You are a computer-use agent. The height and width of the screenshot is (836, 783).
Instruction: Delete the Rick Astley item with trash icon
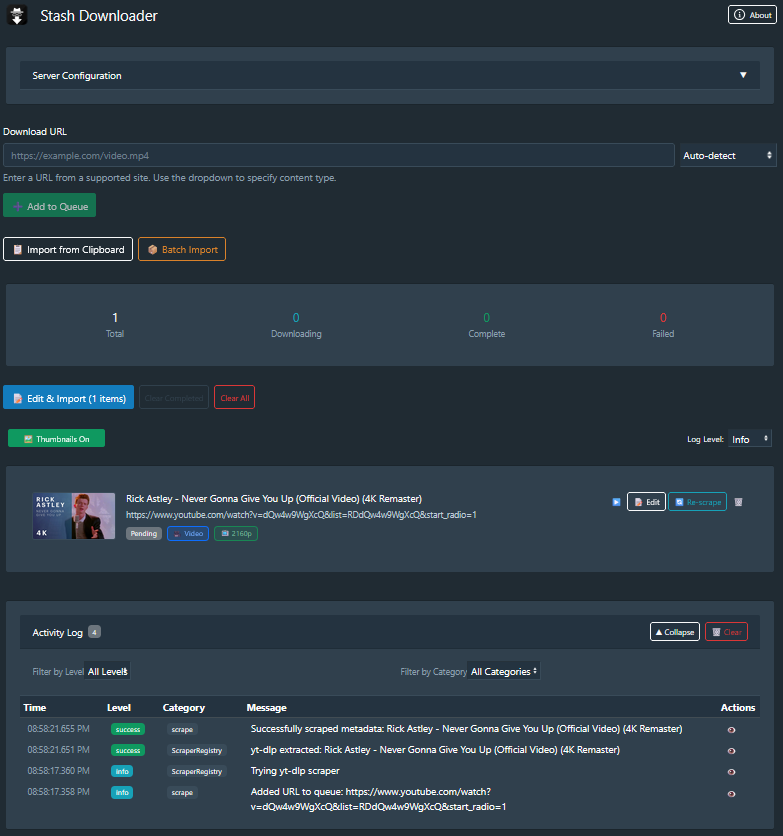pyautogui.click(x=738, y=502)
